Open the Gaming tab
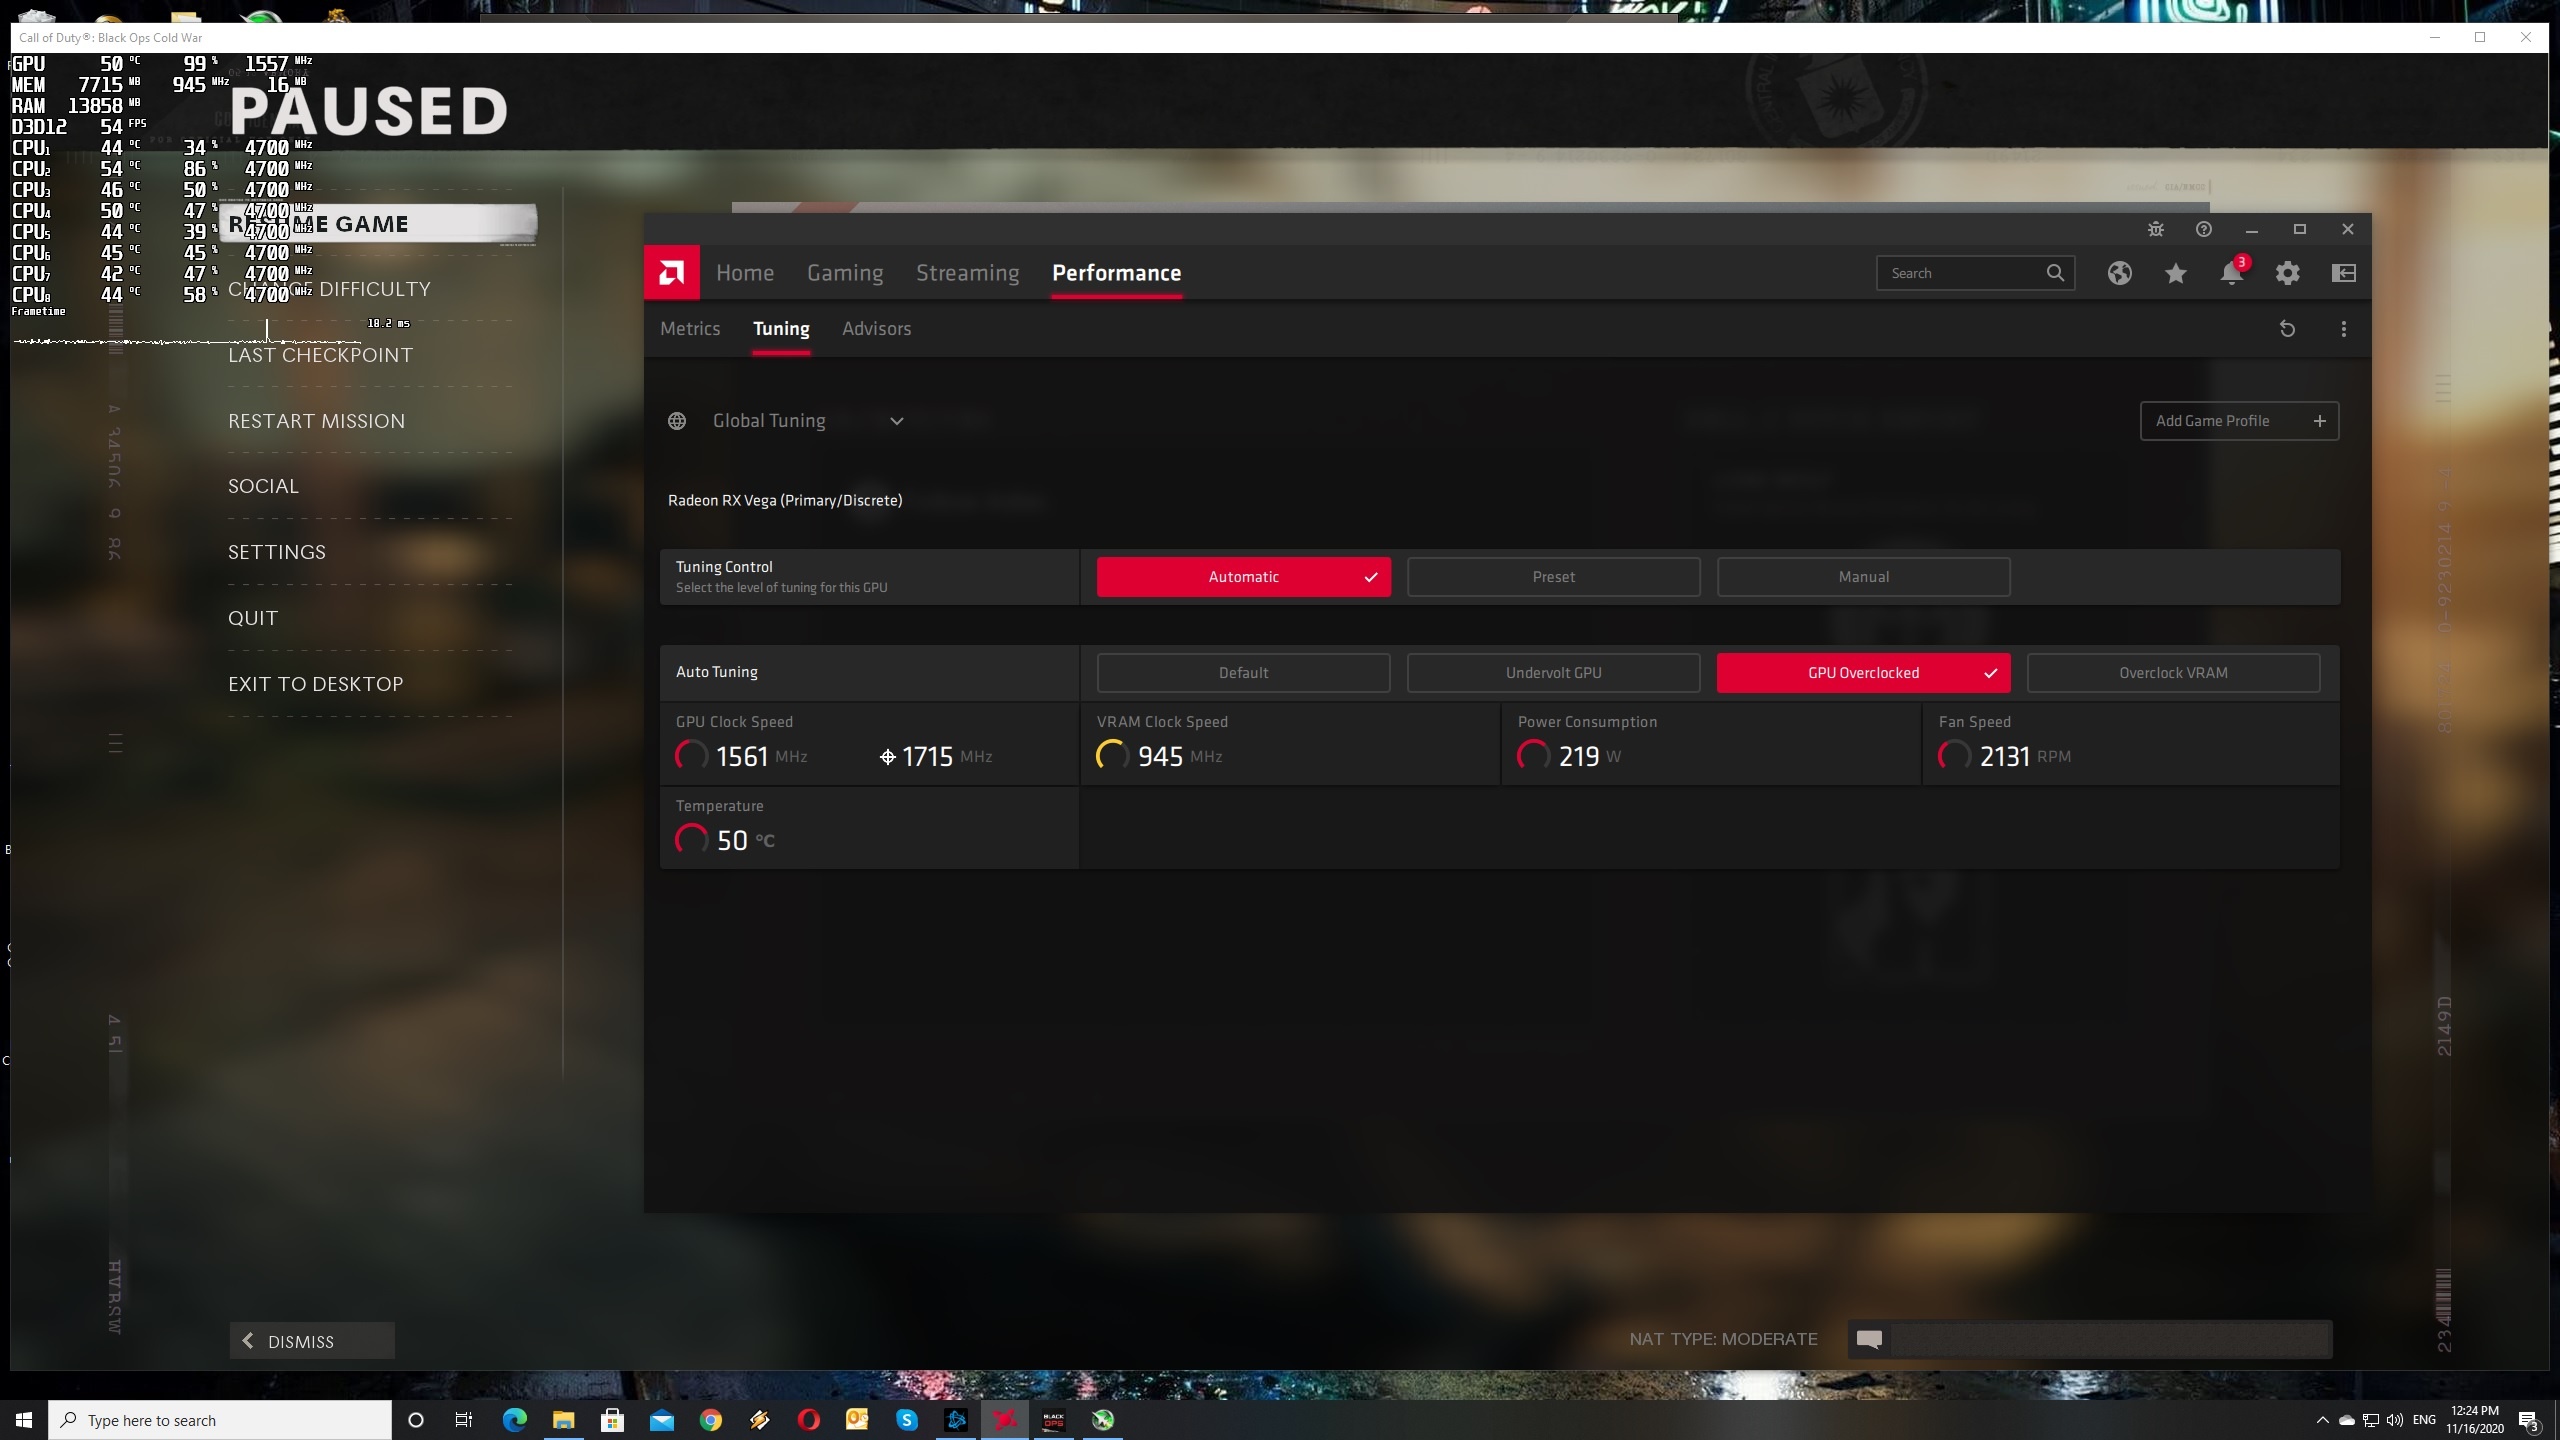The height and width of the screenshot is (1440, 2560). point(845,273)
